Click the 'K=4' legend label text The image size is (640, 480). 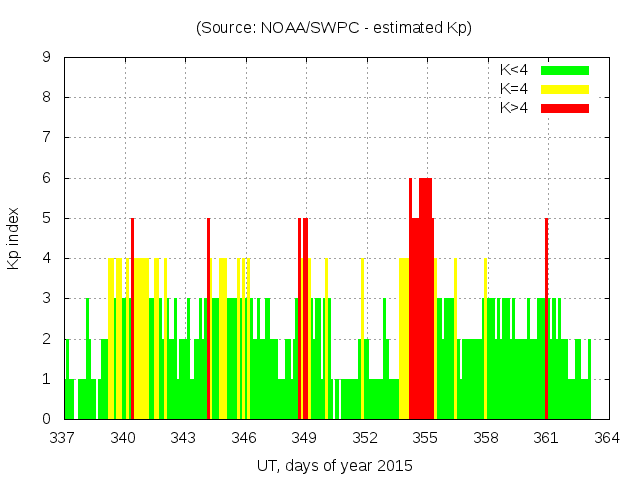coord(515,89)
